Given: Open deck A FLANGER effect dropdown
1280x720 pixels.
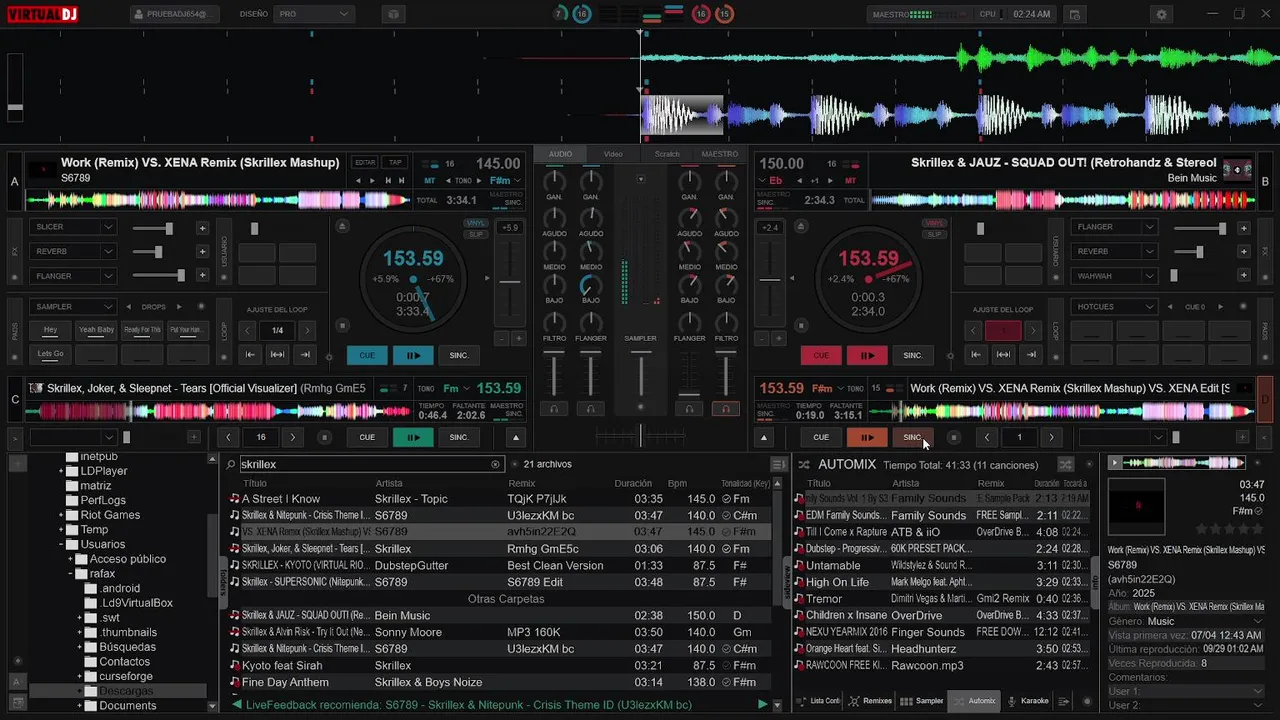Looking at the screenshot, I should coord(73,276).
